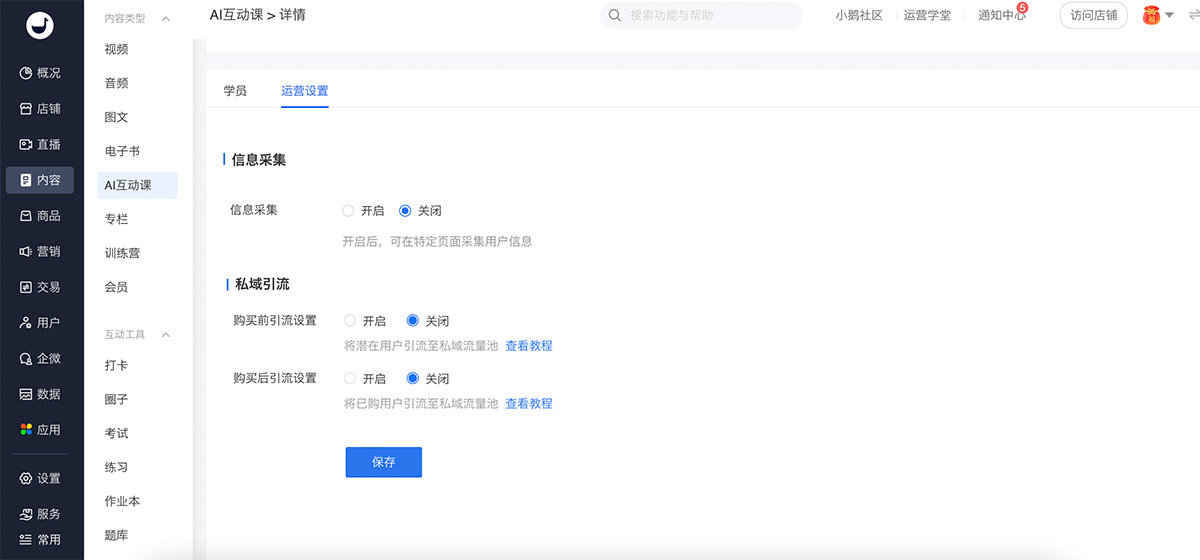Click the 搜索功能与帮助 search field
Image resolution: width=1200 pixels, height=560 pixels.
pyautogui.click(x=712, y=16)
